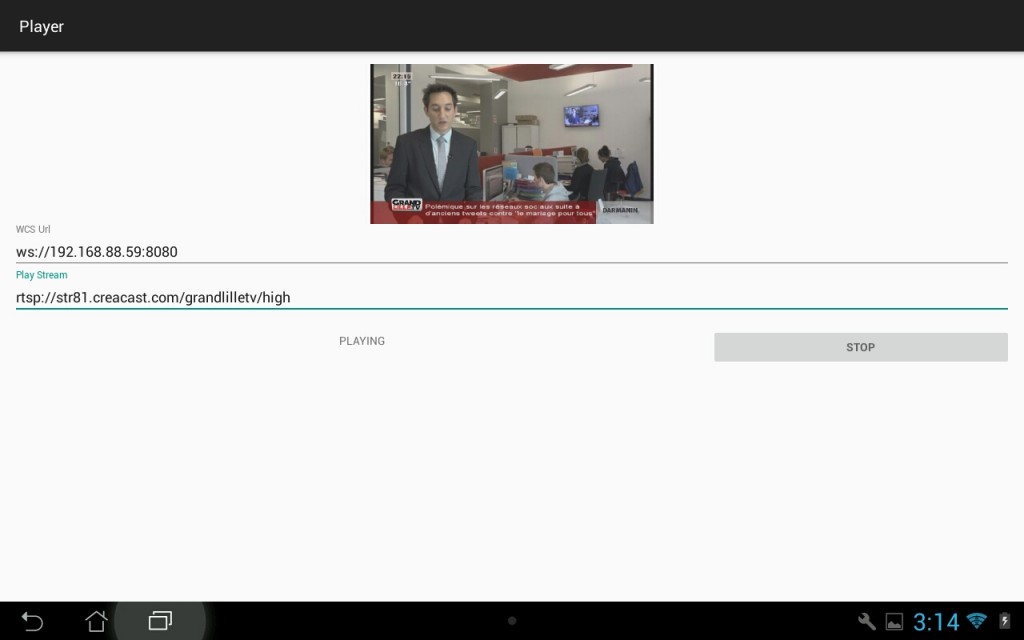Image resolution: width=1024 pixels, height=640 pixels.
Task: Tap the charging battery icon
Action: (x=1005, y=621)
